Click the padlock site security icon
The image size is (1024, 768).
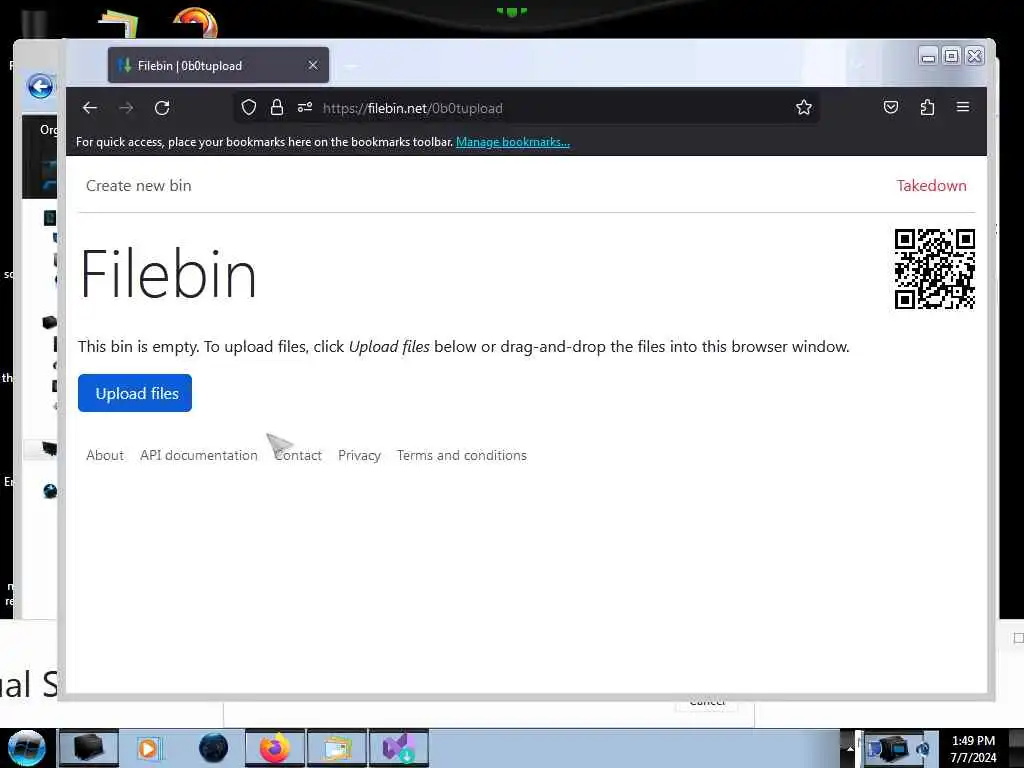click(x=277, y=108)
